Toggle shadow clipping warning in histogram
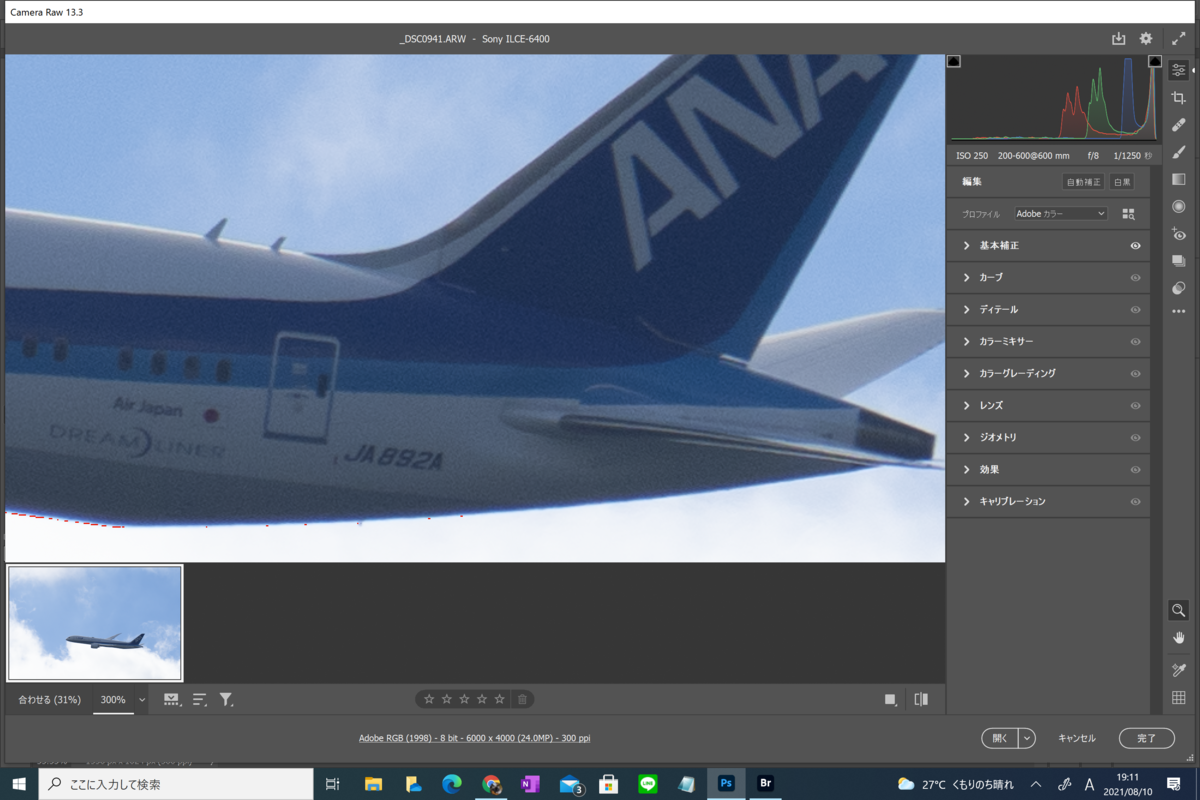 954,61
